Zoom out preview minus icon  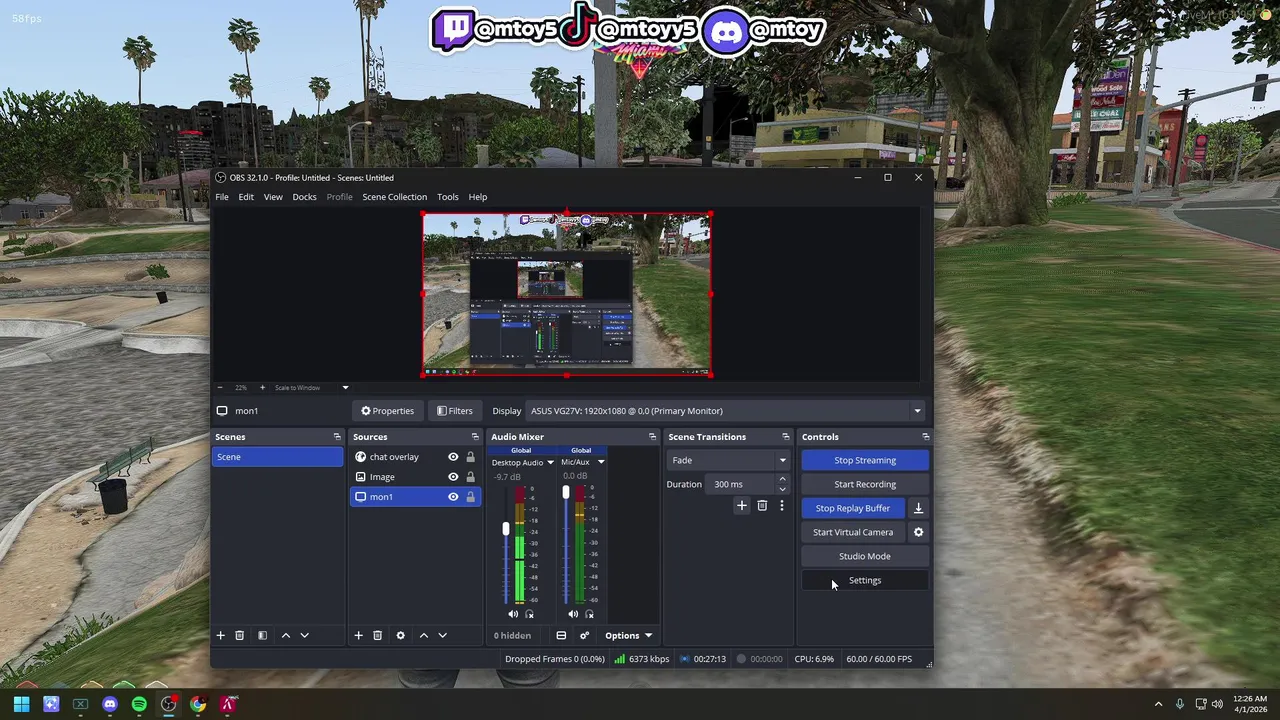tap(221, 387)
